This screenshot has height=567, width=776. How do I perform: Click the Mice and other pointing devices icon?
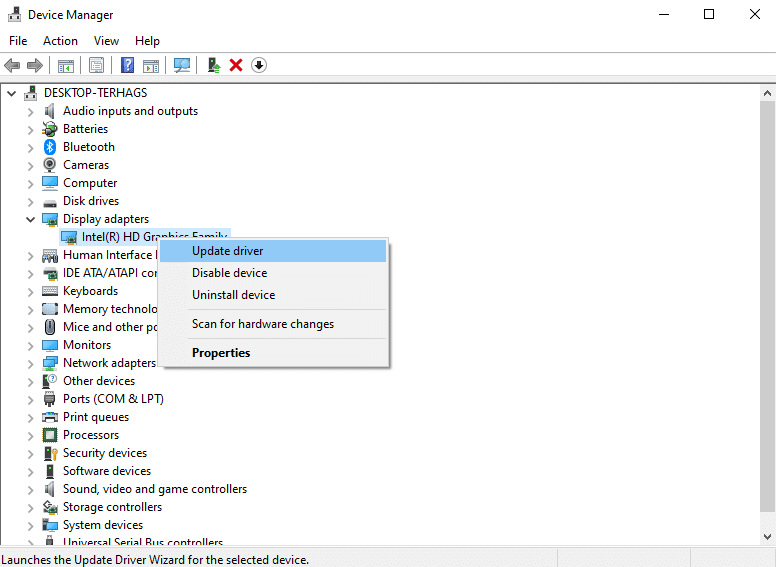click(49, 327)
